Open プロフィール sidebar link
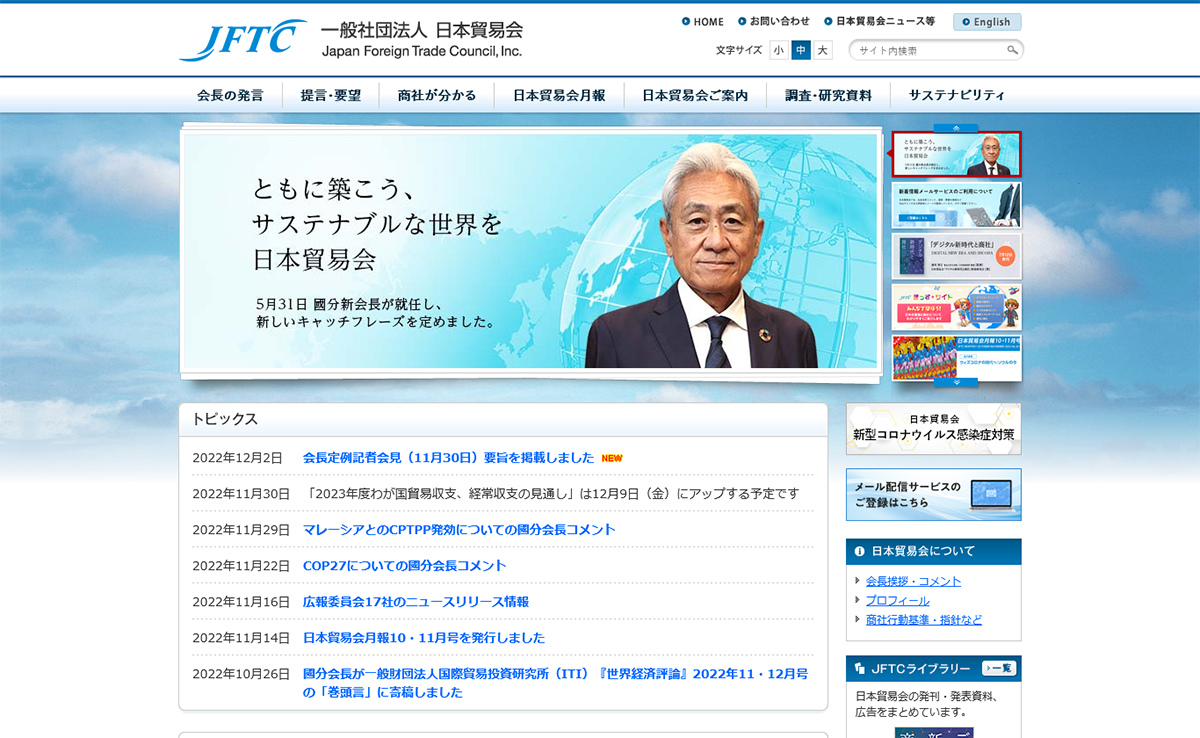1200x738 pixels. [897, 601]
